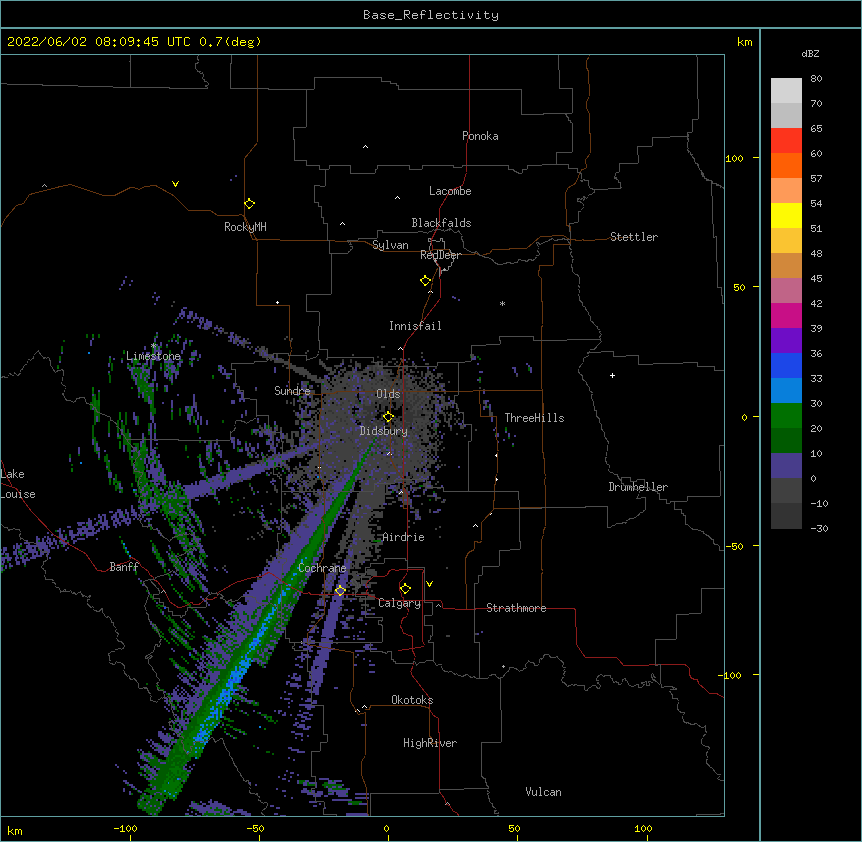Click the ThreeHills city label
The image size is (862, 842).
pyautogui.click(x=534, y=418)
